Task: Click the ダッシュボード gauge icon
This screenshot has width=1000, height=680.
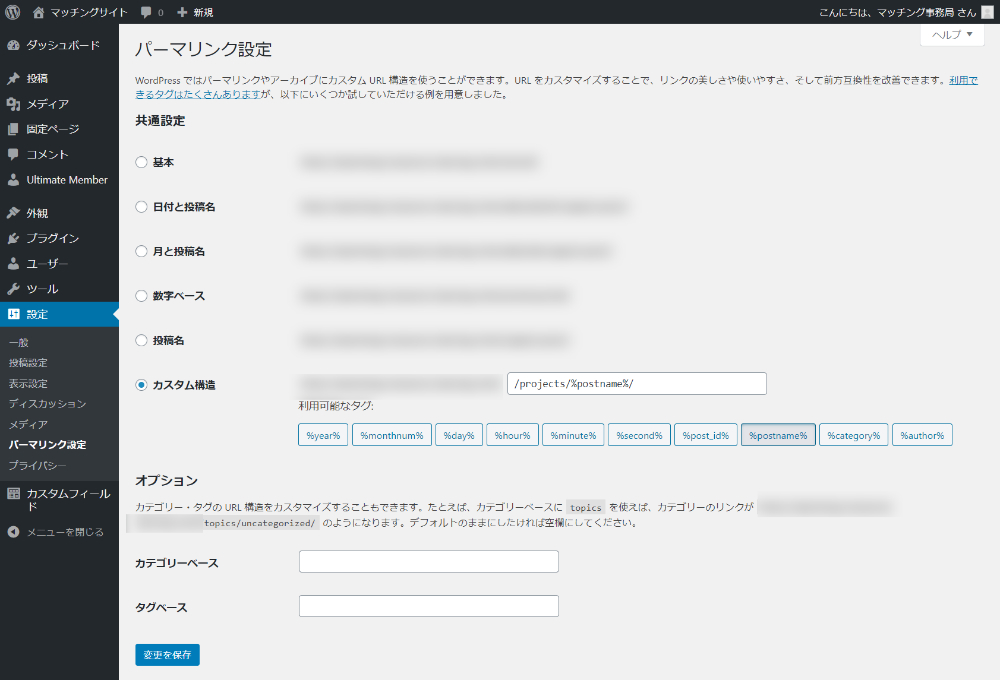Action: (13, 45)
